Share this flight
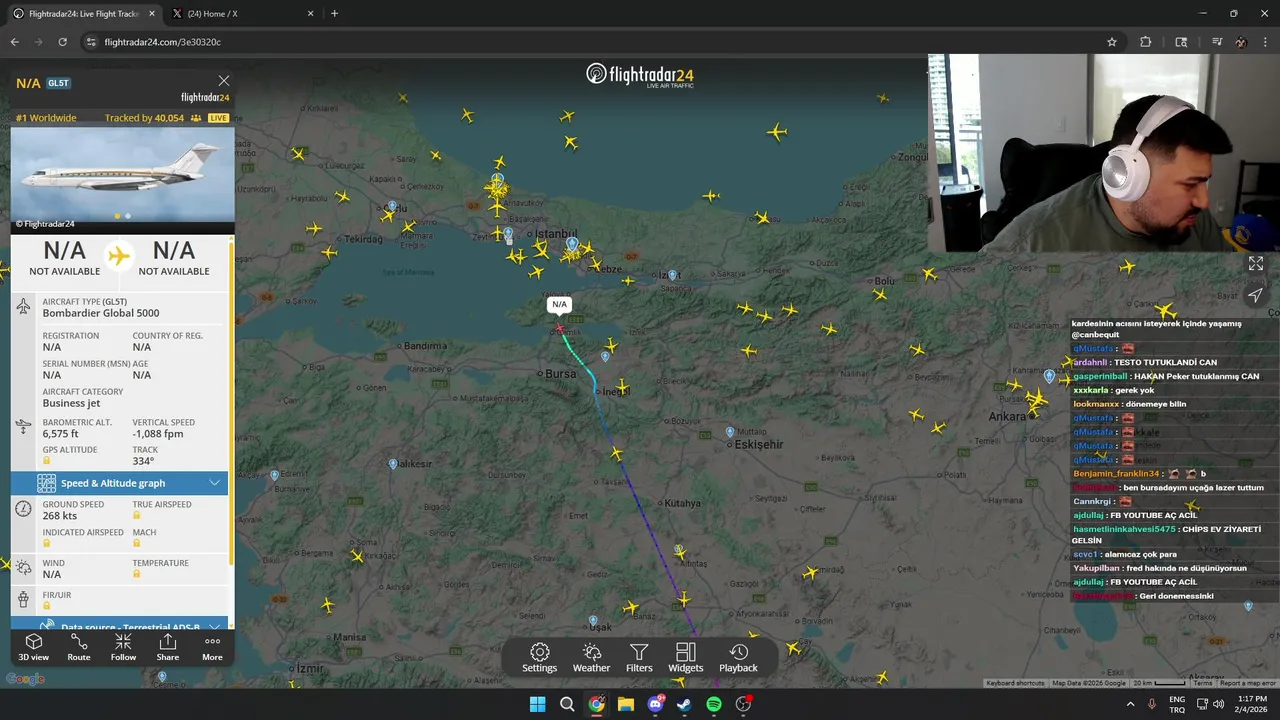The height and width of the screenshot is (720, 1280). 168,647
